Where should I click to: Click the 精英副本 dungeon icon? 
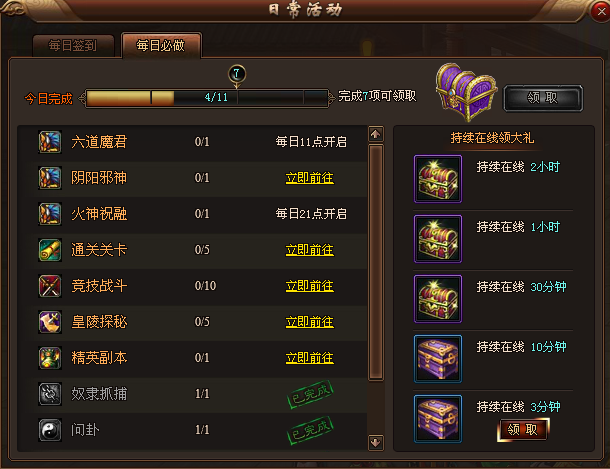tap(50, 358)
